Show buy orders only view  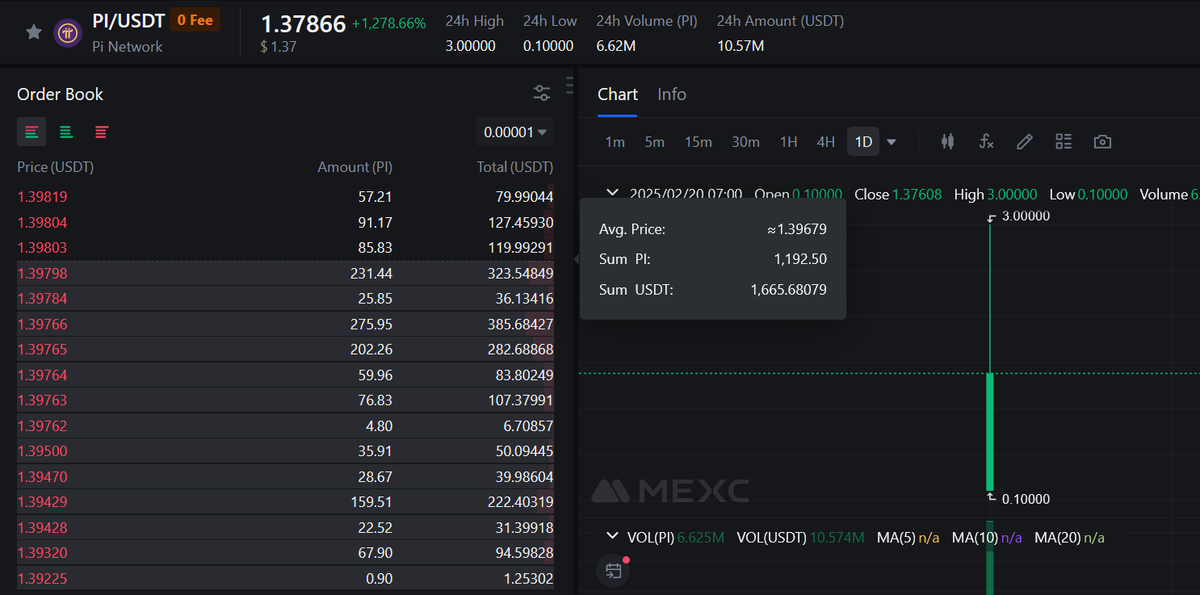66,131
